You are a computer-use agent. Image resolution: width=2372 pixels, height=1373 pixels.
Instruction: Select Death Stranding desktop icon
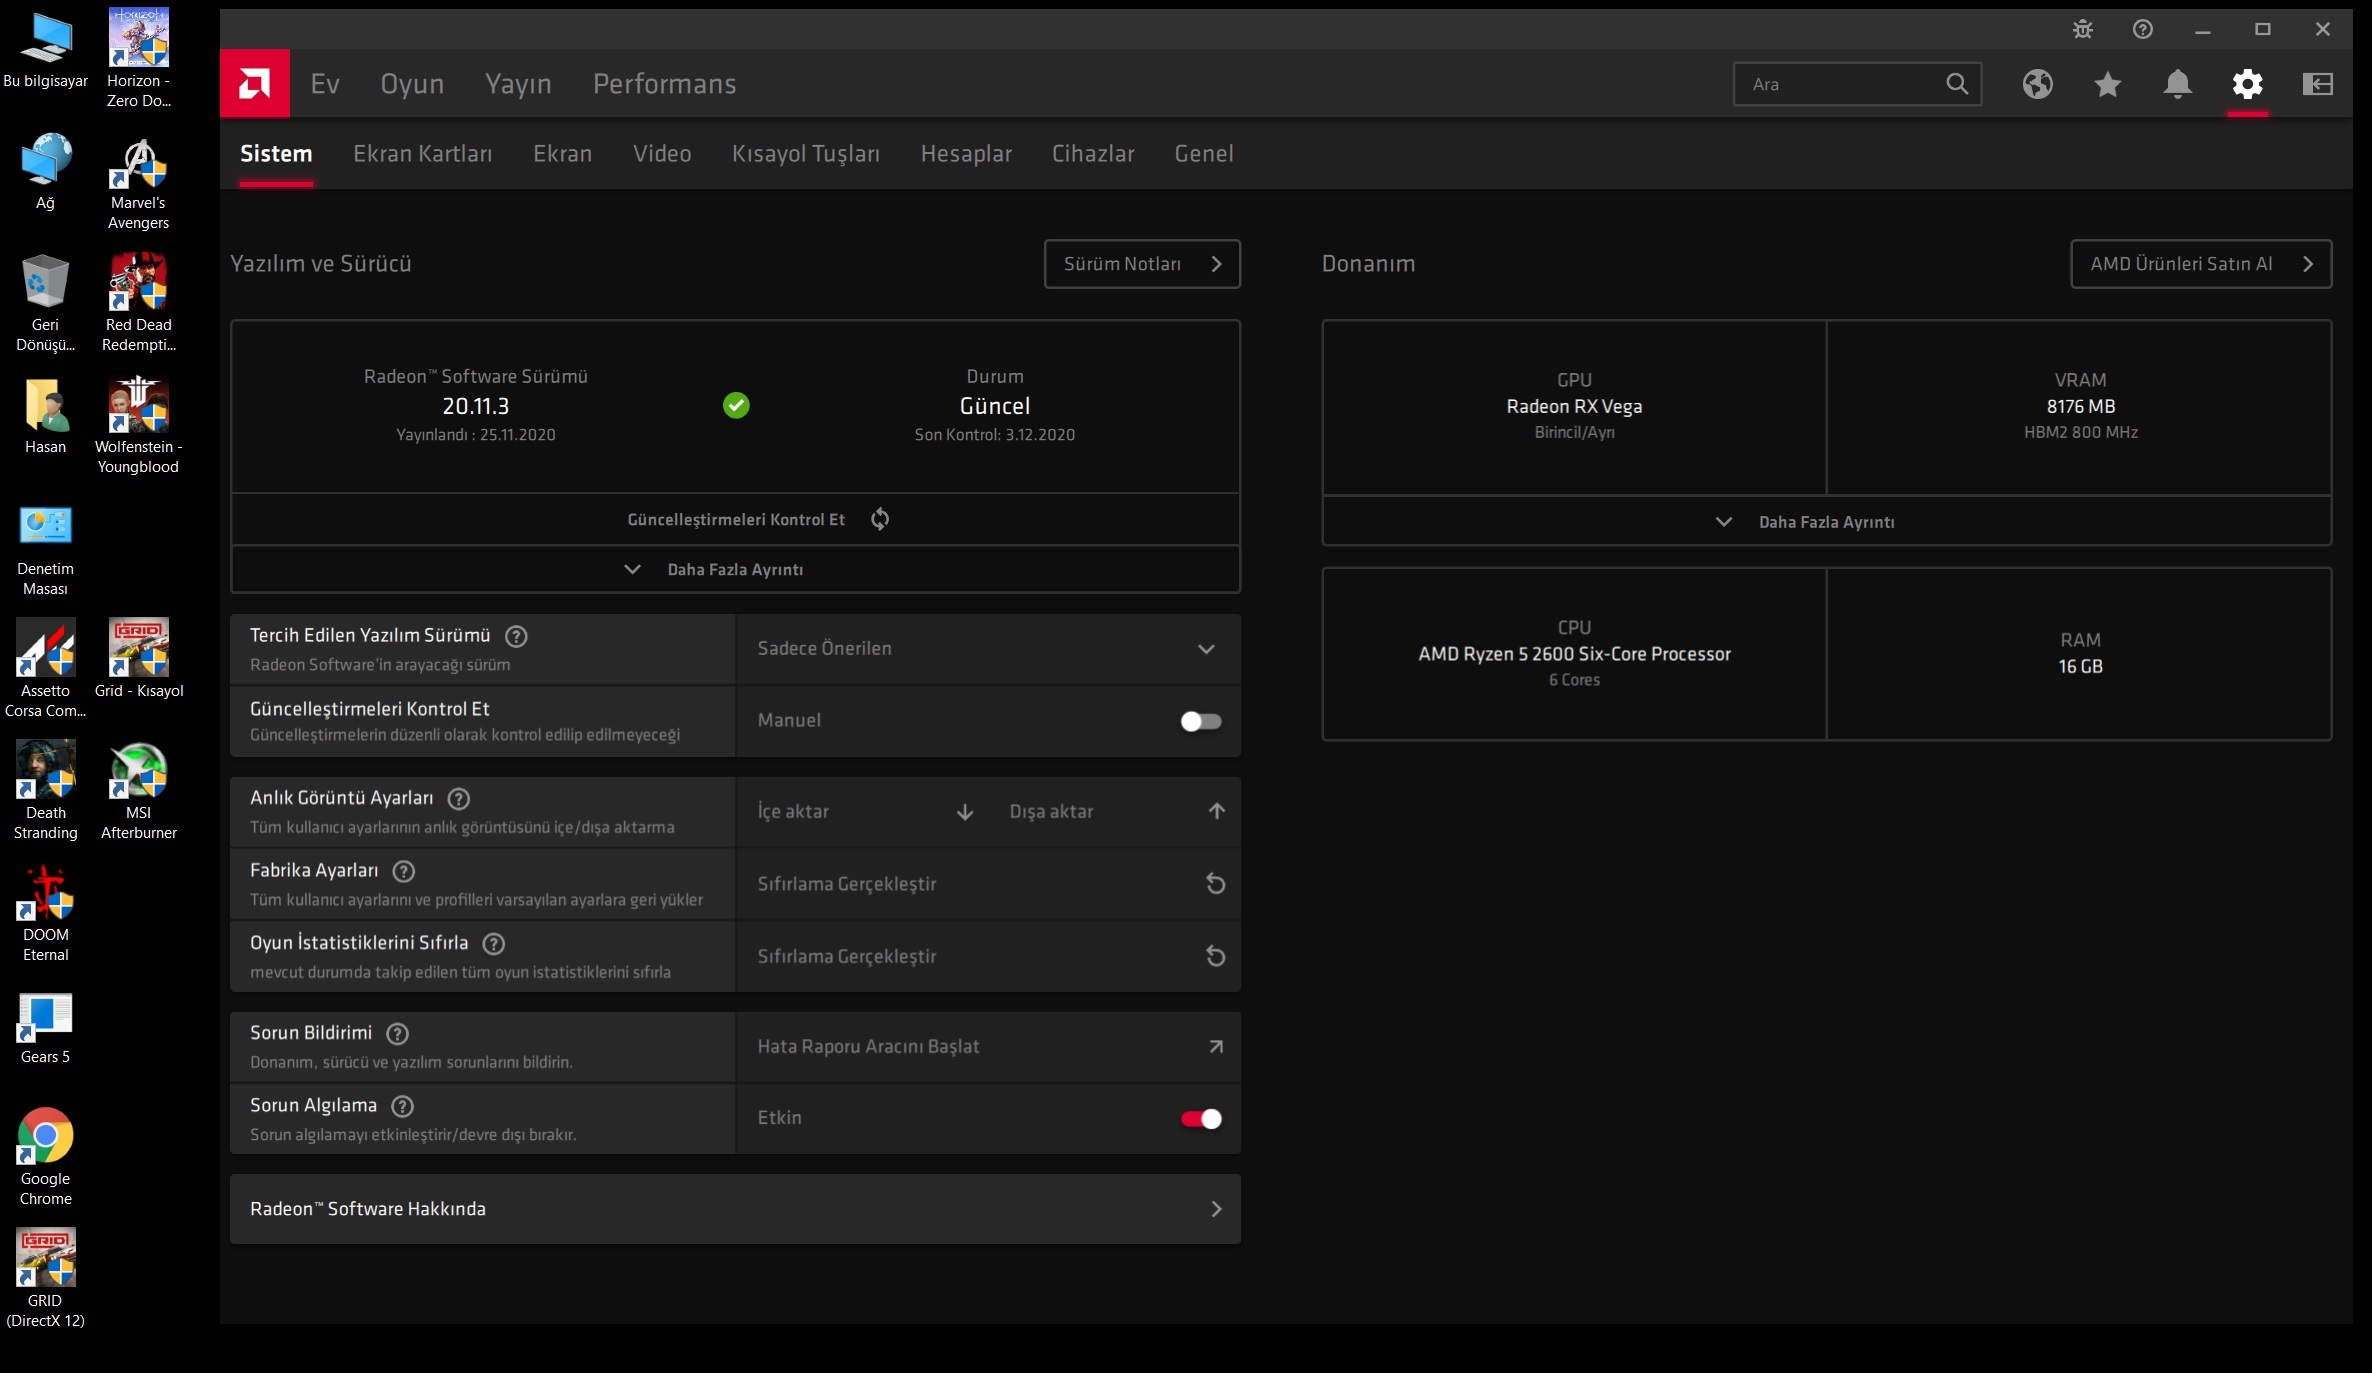tap(45, 790)
